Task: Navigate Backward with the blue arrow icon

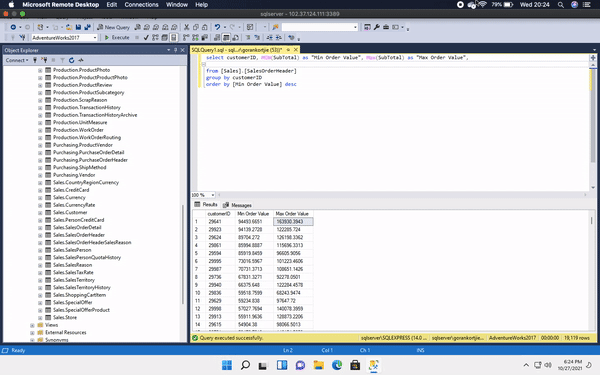Action: pyautogui.click(x=13, y=27)
